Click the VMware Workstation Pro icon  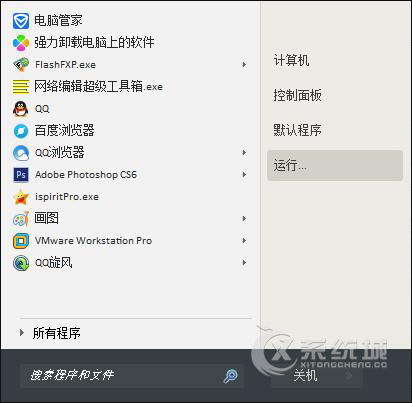tap(21, 241)
